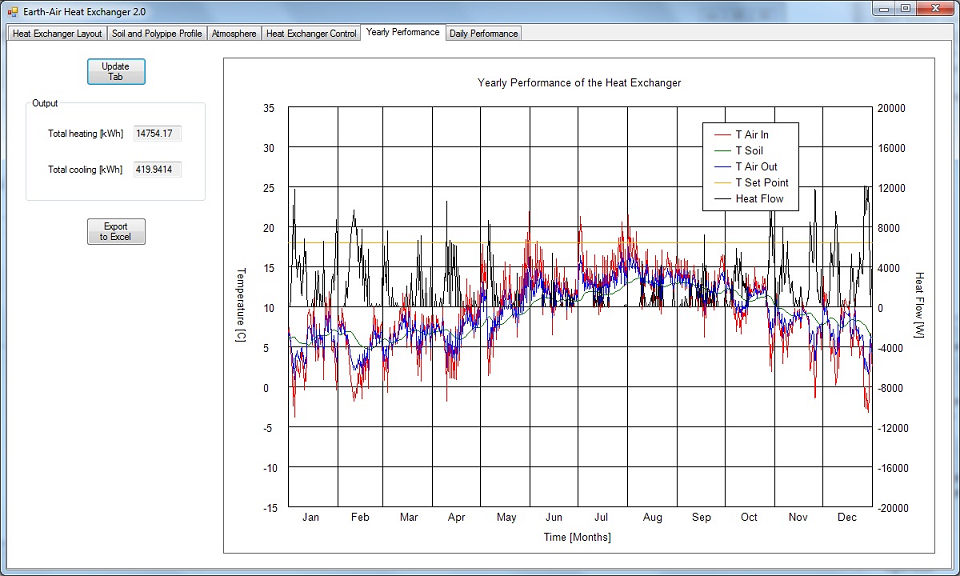Click the blue T Air Out legend line
Image resolution: width=960 pixels, height=576 pixels.
(723, 166)
